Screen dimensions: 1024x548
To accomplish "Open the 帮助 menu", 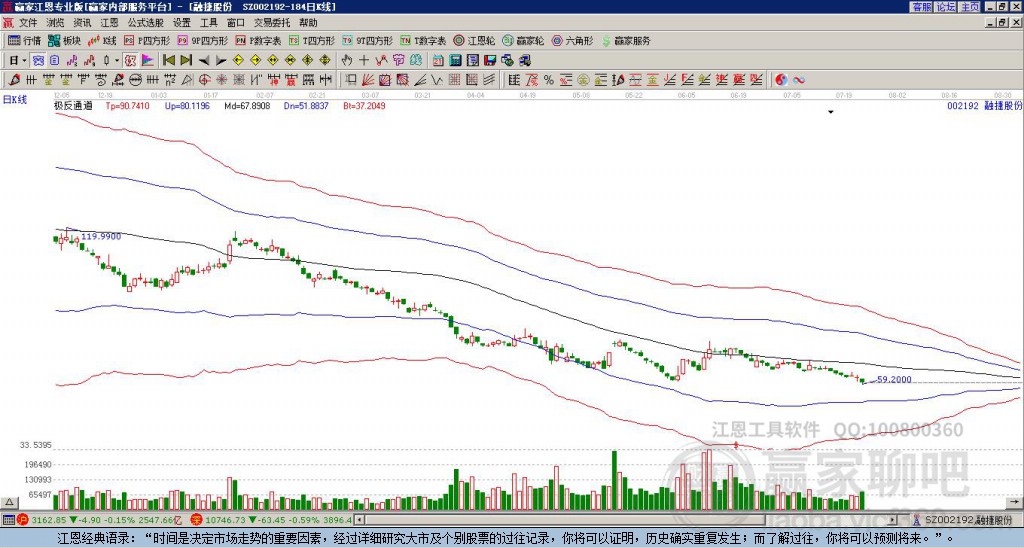I will coord(308,23).
